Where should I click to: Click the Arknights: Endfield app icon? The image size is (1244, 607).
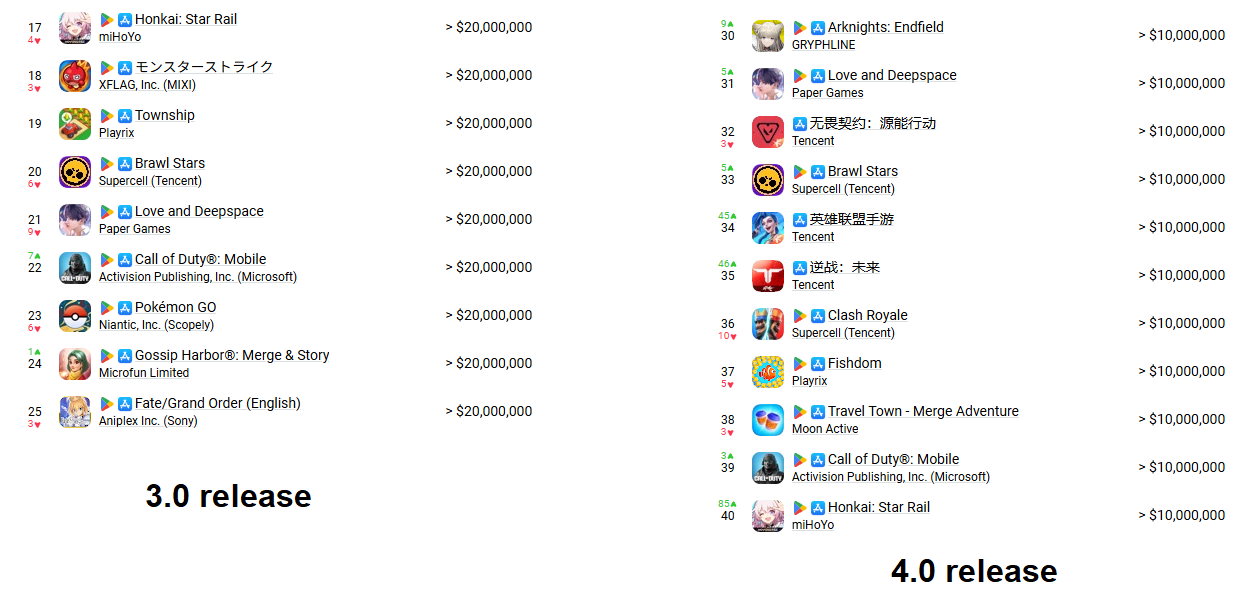(768, 36)
